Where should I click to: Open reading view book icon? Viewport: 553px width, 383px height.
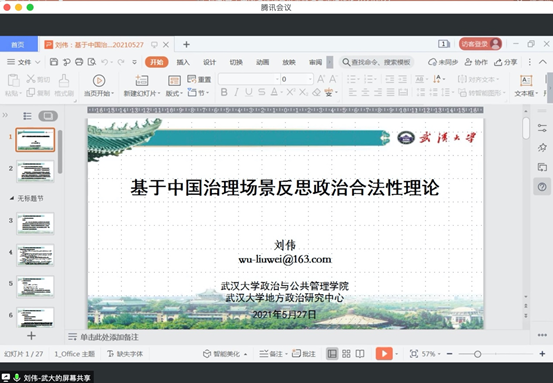[x=360, y=354]
